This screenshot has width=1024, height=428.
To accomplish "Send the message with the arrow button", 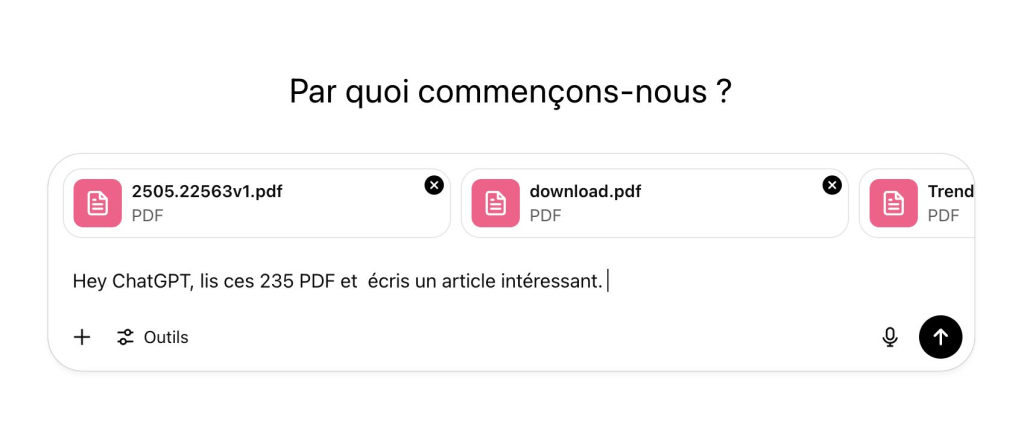I will (x=940, y=337).
